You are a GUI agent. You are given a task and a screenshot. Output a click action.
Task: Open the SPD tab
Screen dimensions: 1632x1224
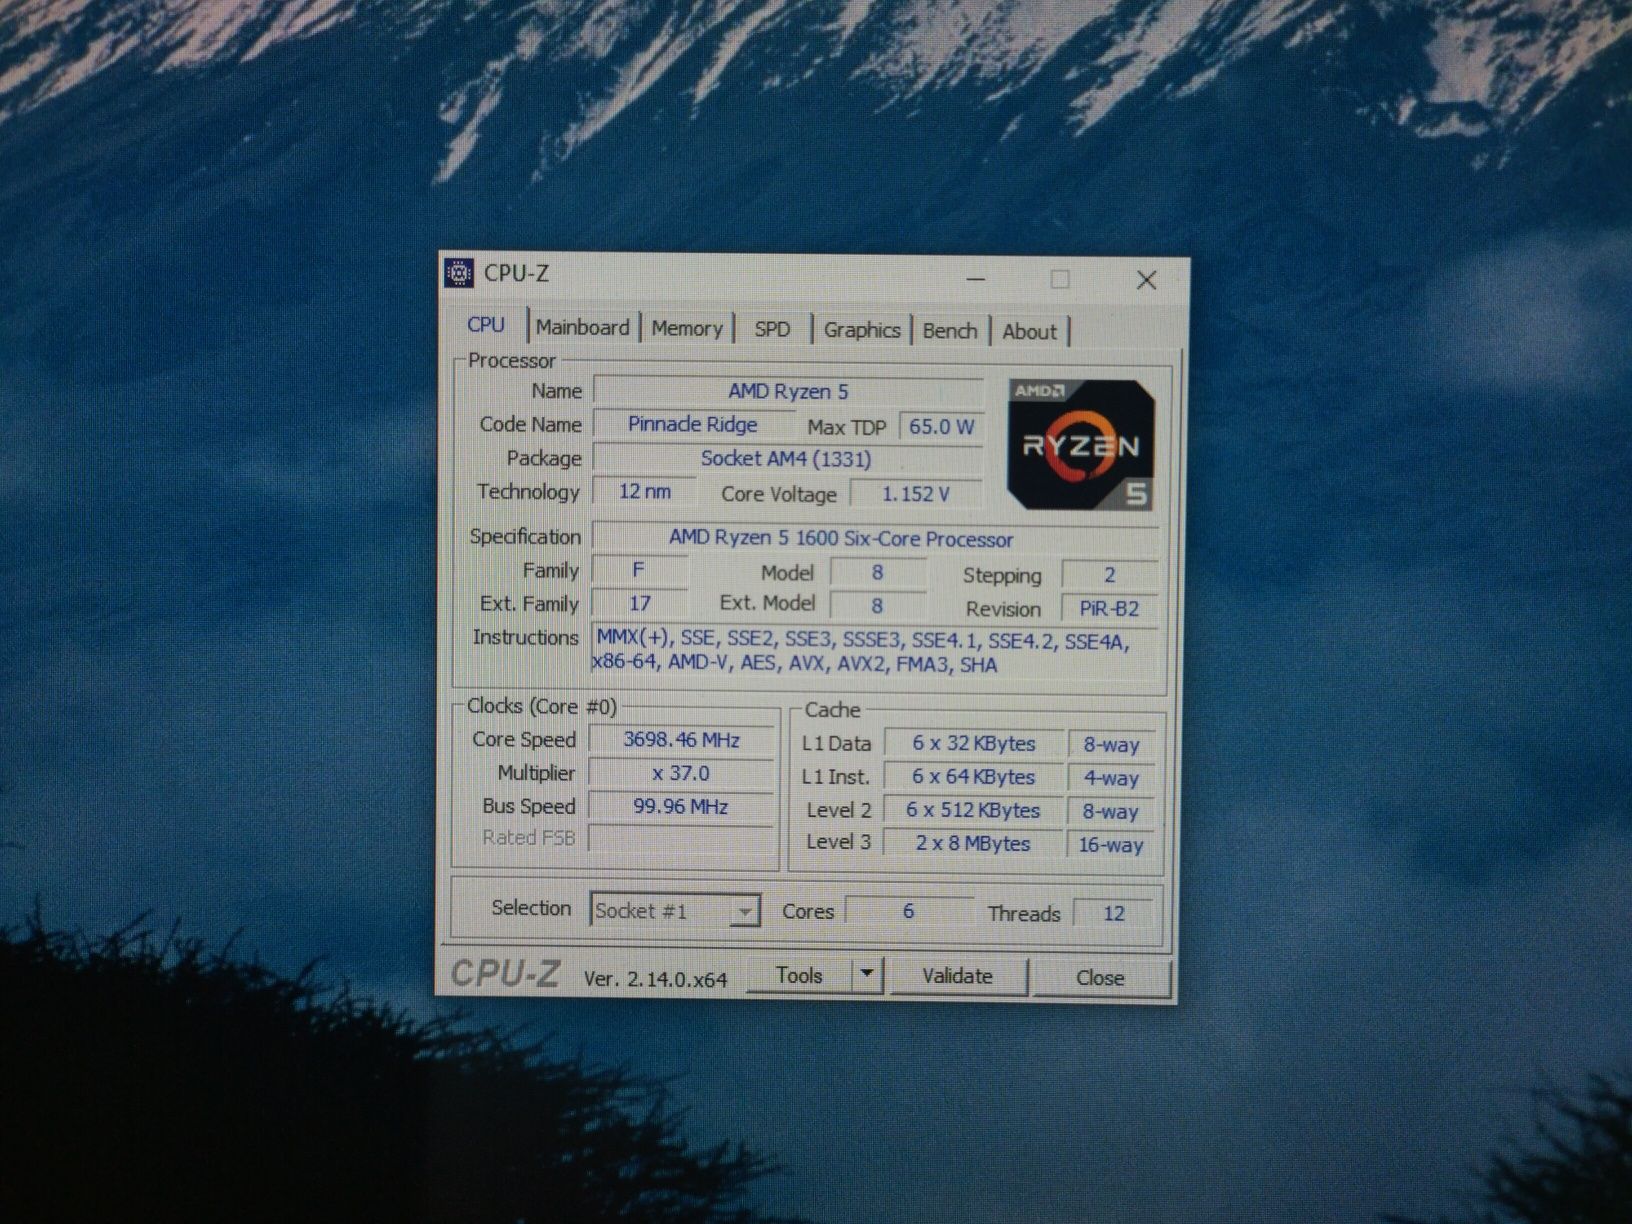coord(772,330)
